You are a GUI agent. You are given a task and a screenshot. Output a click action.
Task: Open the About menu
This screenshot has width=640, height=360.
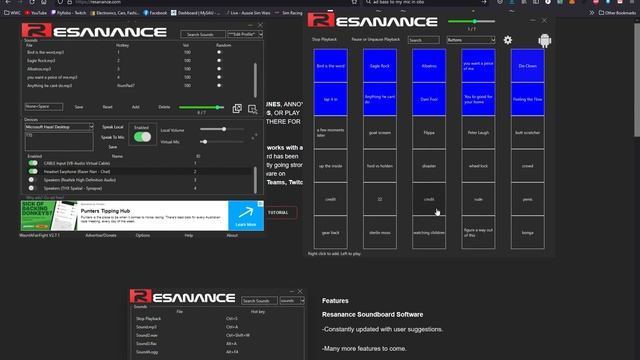click(232, 236)
